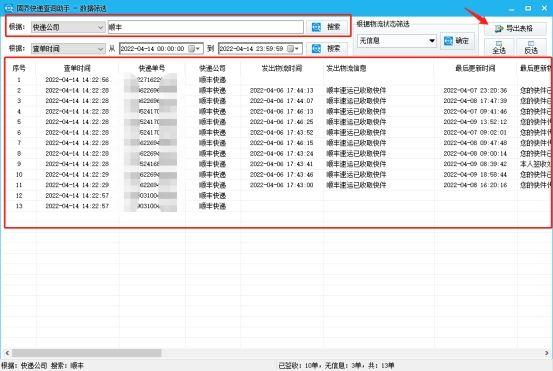Click status bar summary 已签收 10单 无信息 3单

point(336,366)
